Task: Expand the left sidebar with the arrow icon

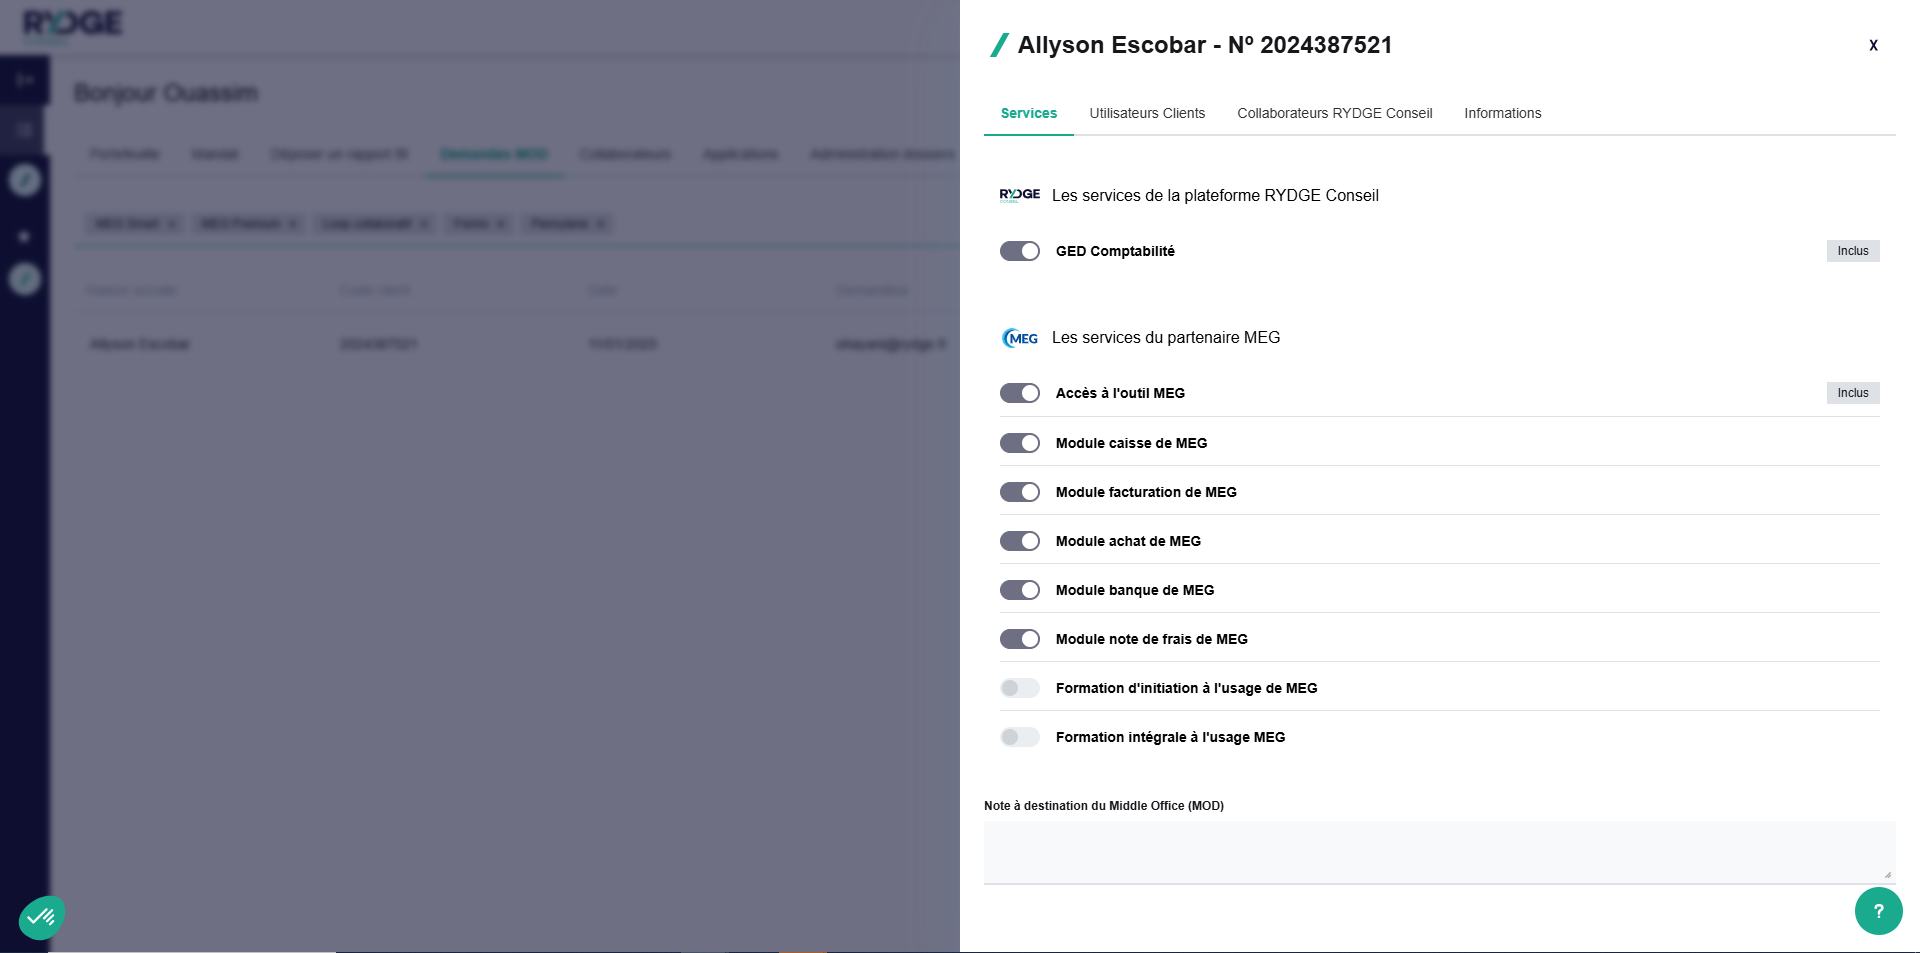Action: 25,80
